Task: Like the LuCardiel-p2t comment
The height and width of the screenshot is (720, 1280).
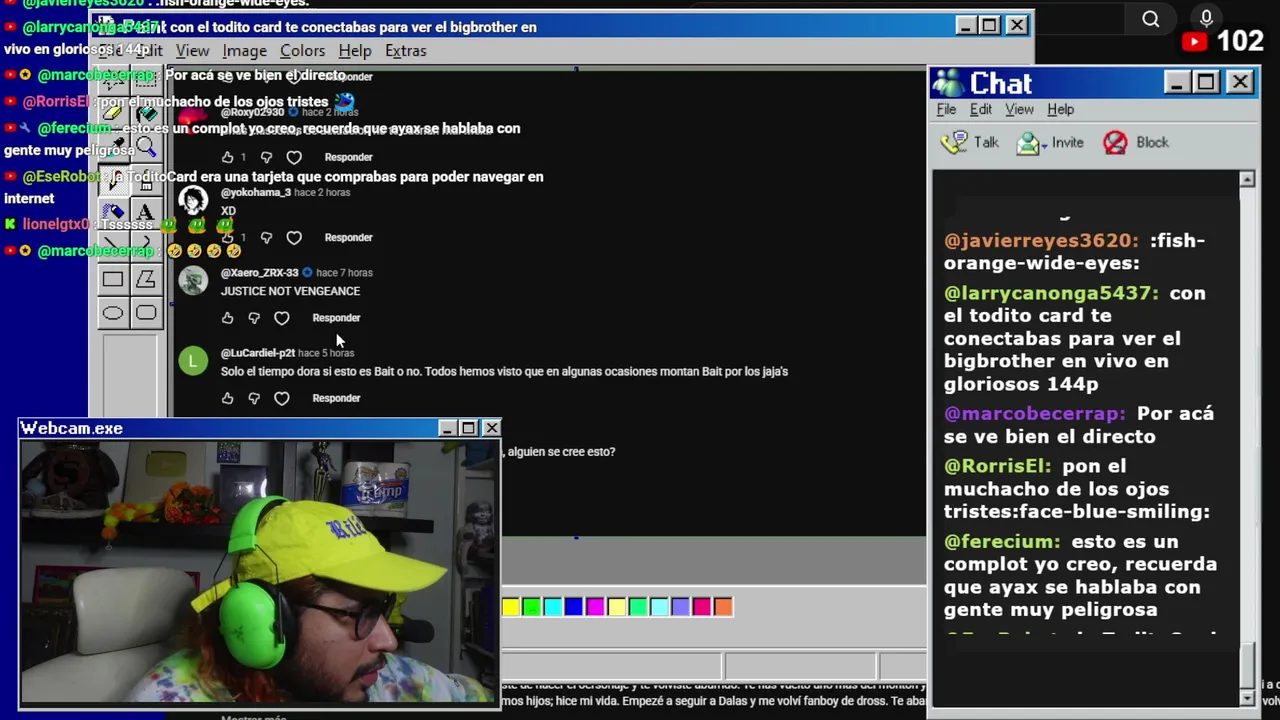Action: [227, 398]
